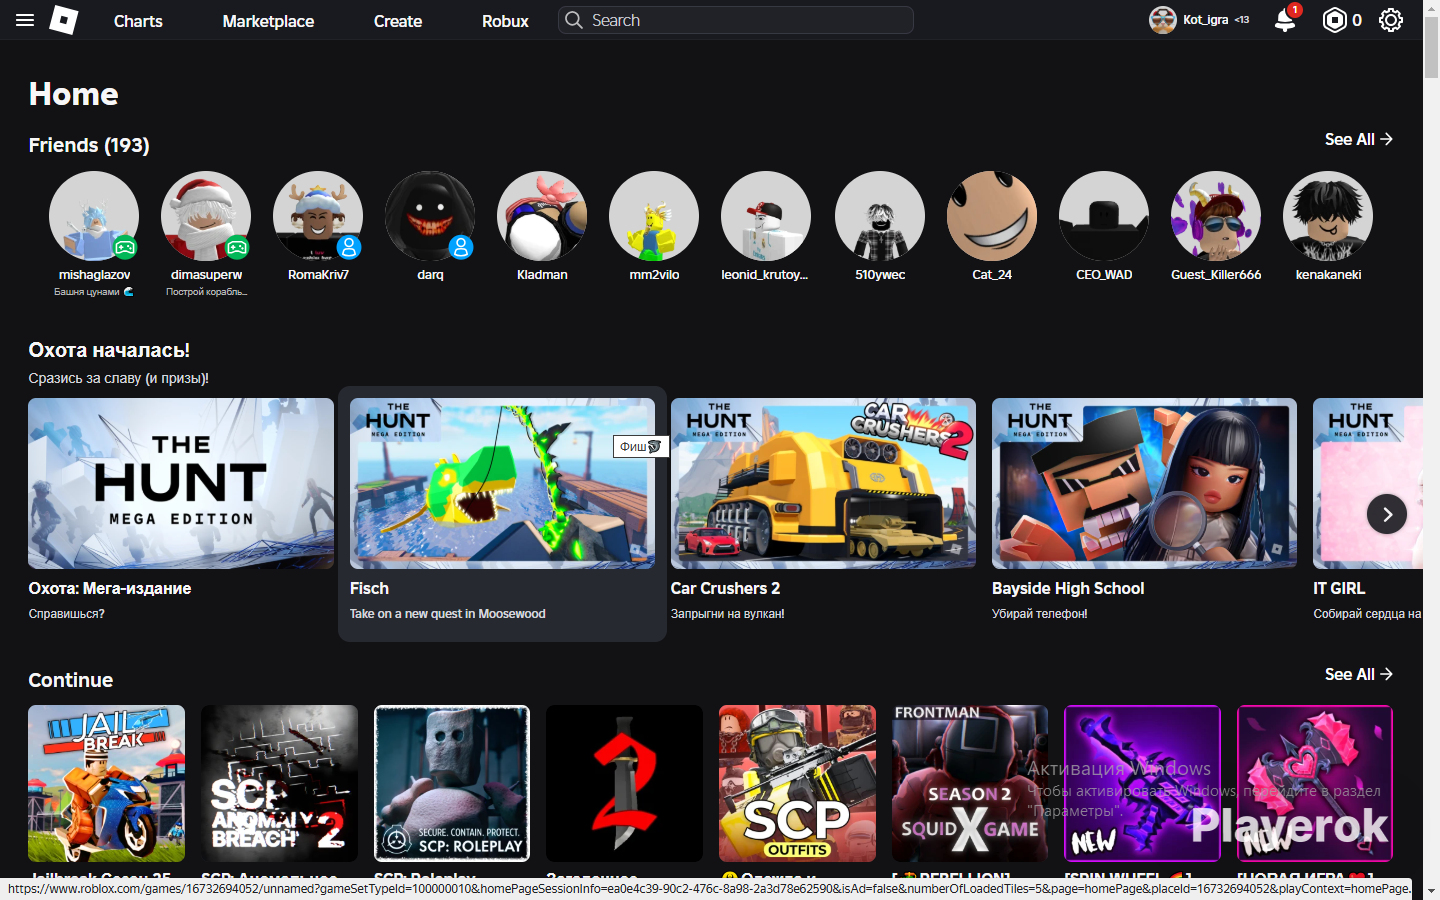Viewport: 1440px width, 900px height.
Task: Open 510ywec's friend avatar
Action: click(x=880, y=216)
